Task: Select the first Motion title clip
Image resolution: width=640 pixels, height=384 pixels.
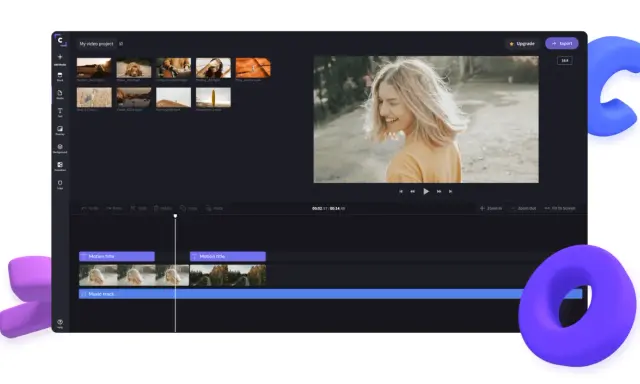Action: tap(117, 256)
